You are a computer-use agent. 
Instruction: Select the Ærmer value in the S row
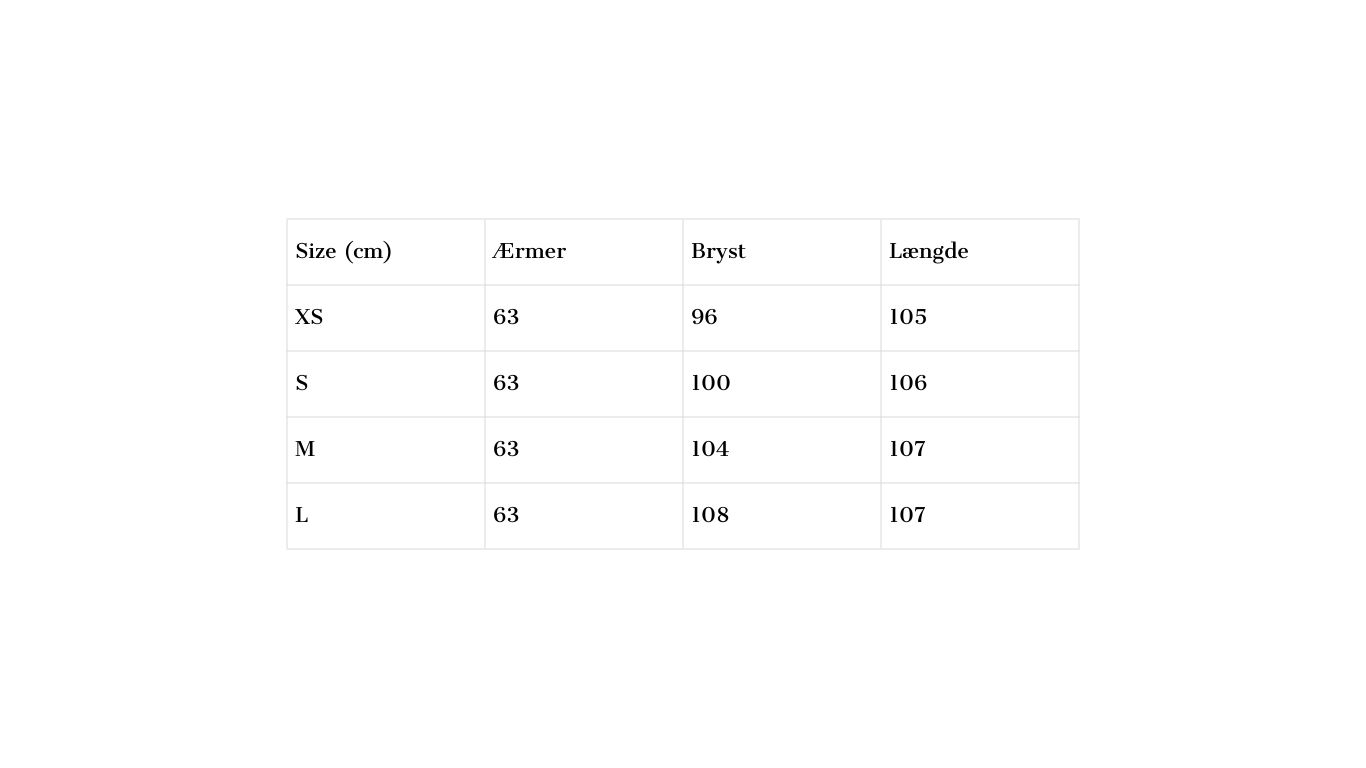[506, 384]
